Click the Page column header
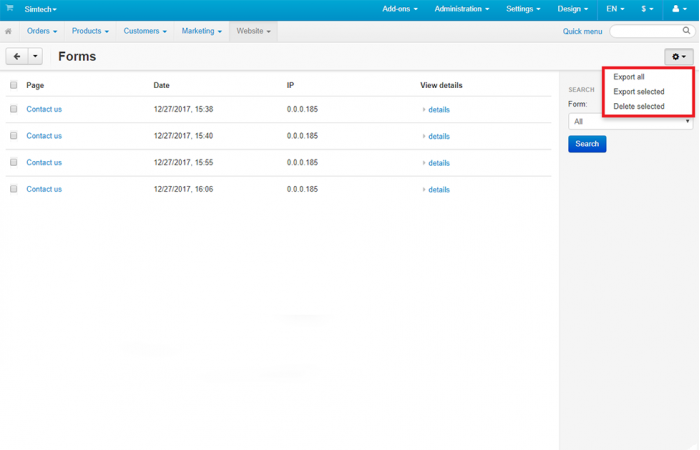This screenshot has height=450, width=700. click(x=35, y=85)
